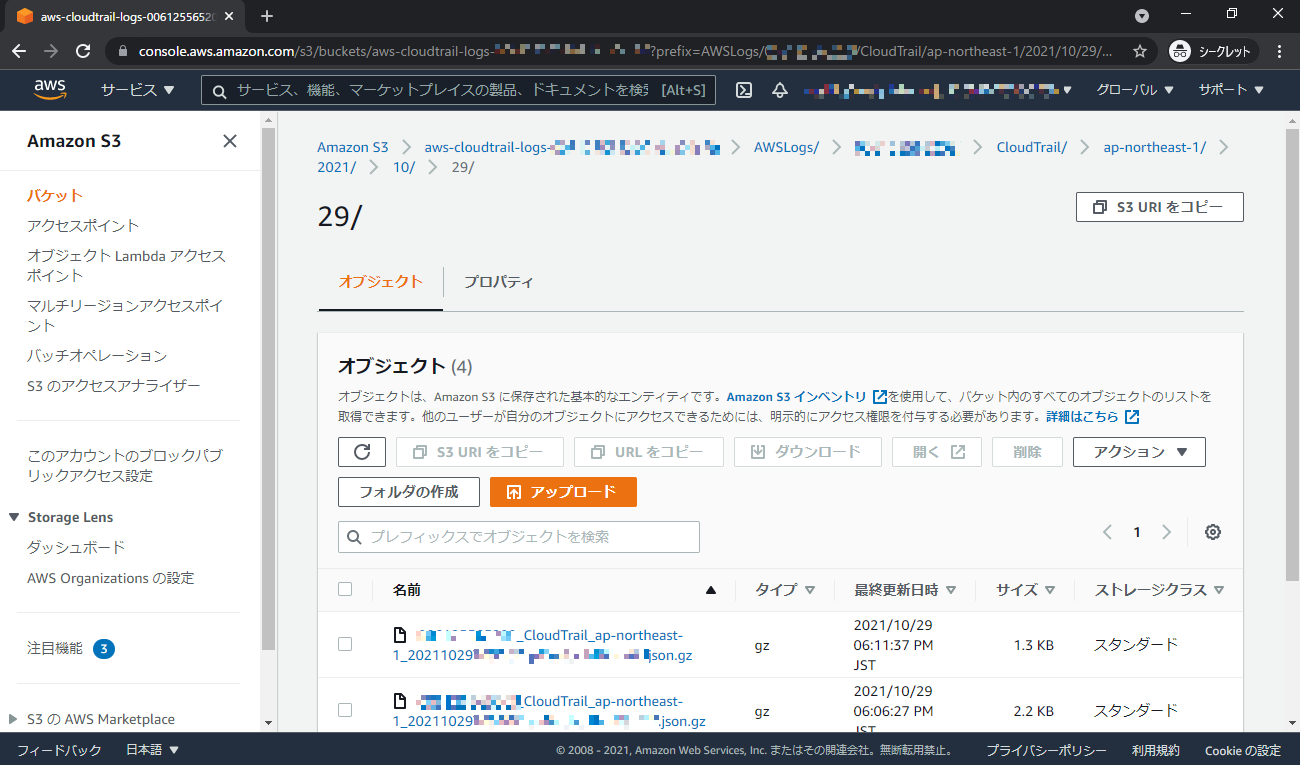Check the 1.3 KB object row checkbox
The image size is (1300, 765).
(345, 644)
